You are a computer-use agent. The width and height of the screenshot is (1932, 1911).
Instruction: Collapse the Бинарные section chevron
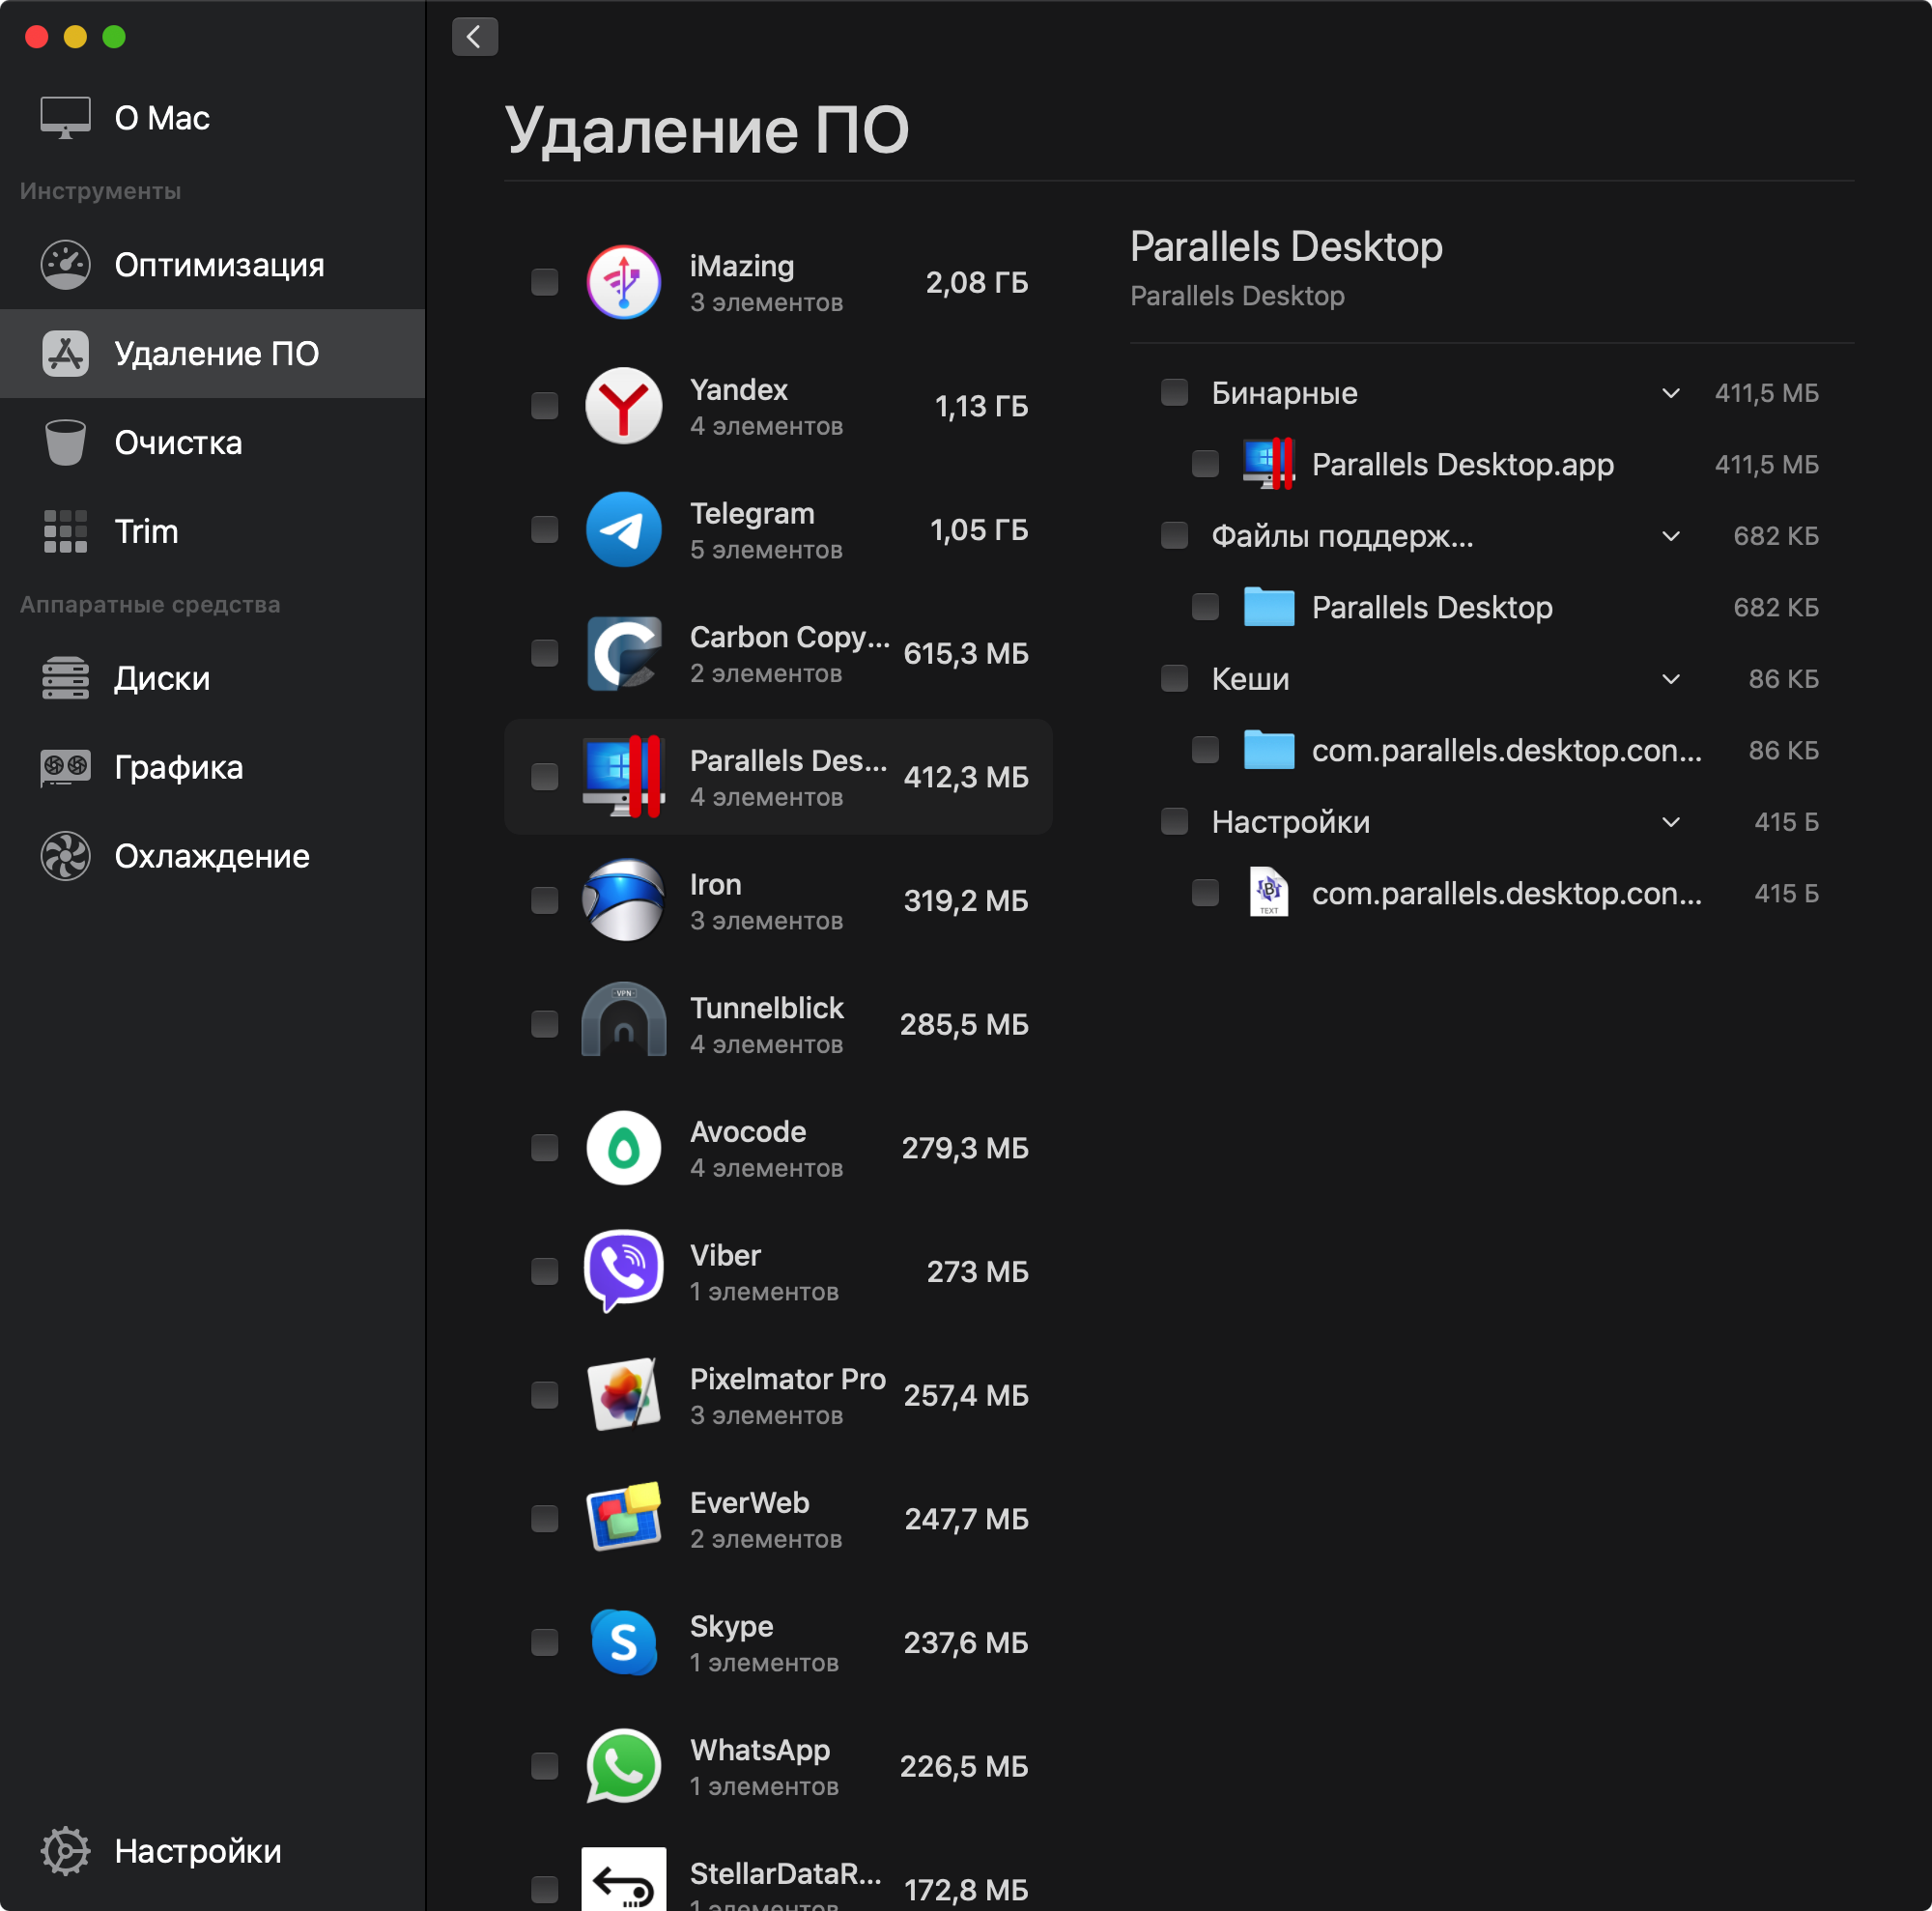[1670, 393]
